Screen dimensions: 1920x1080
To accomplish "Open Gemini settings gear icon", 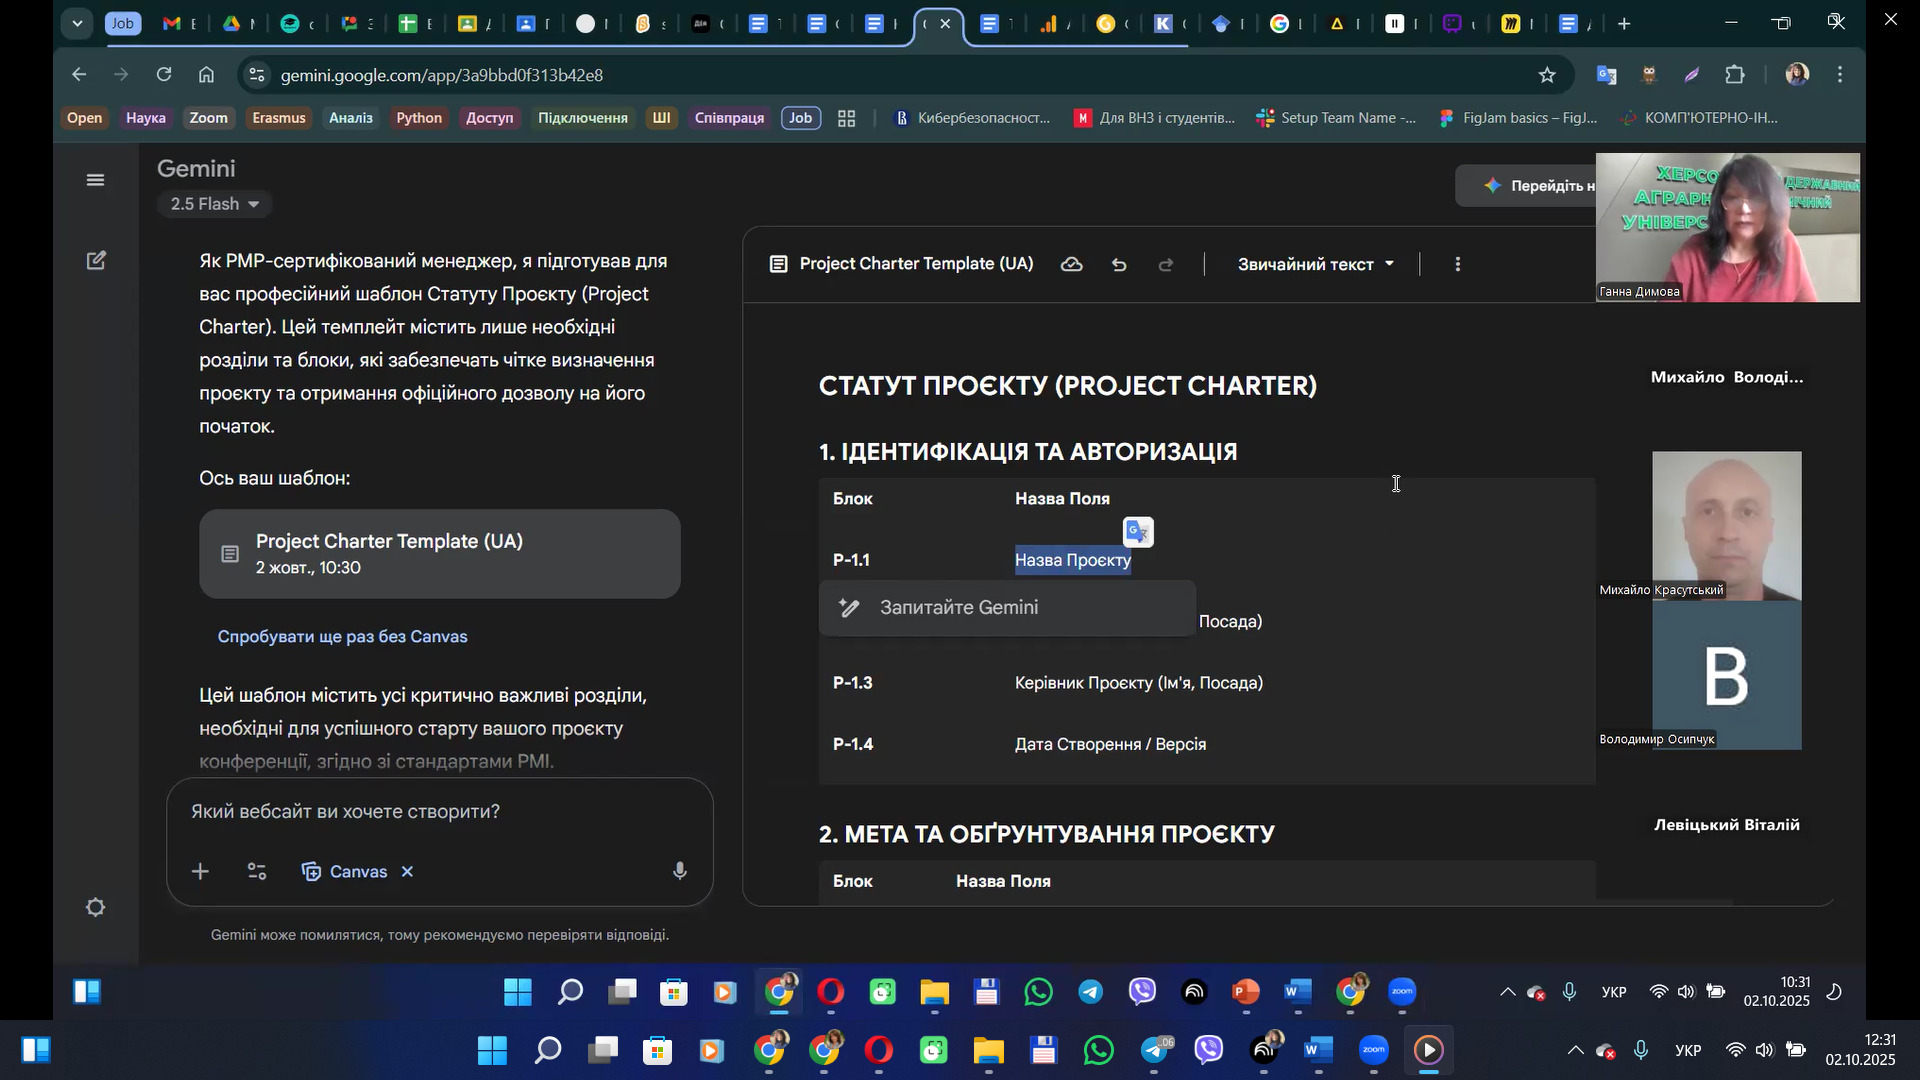I will 96,908.
